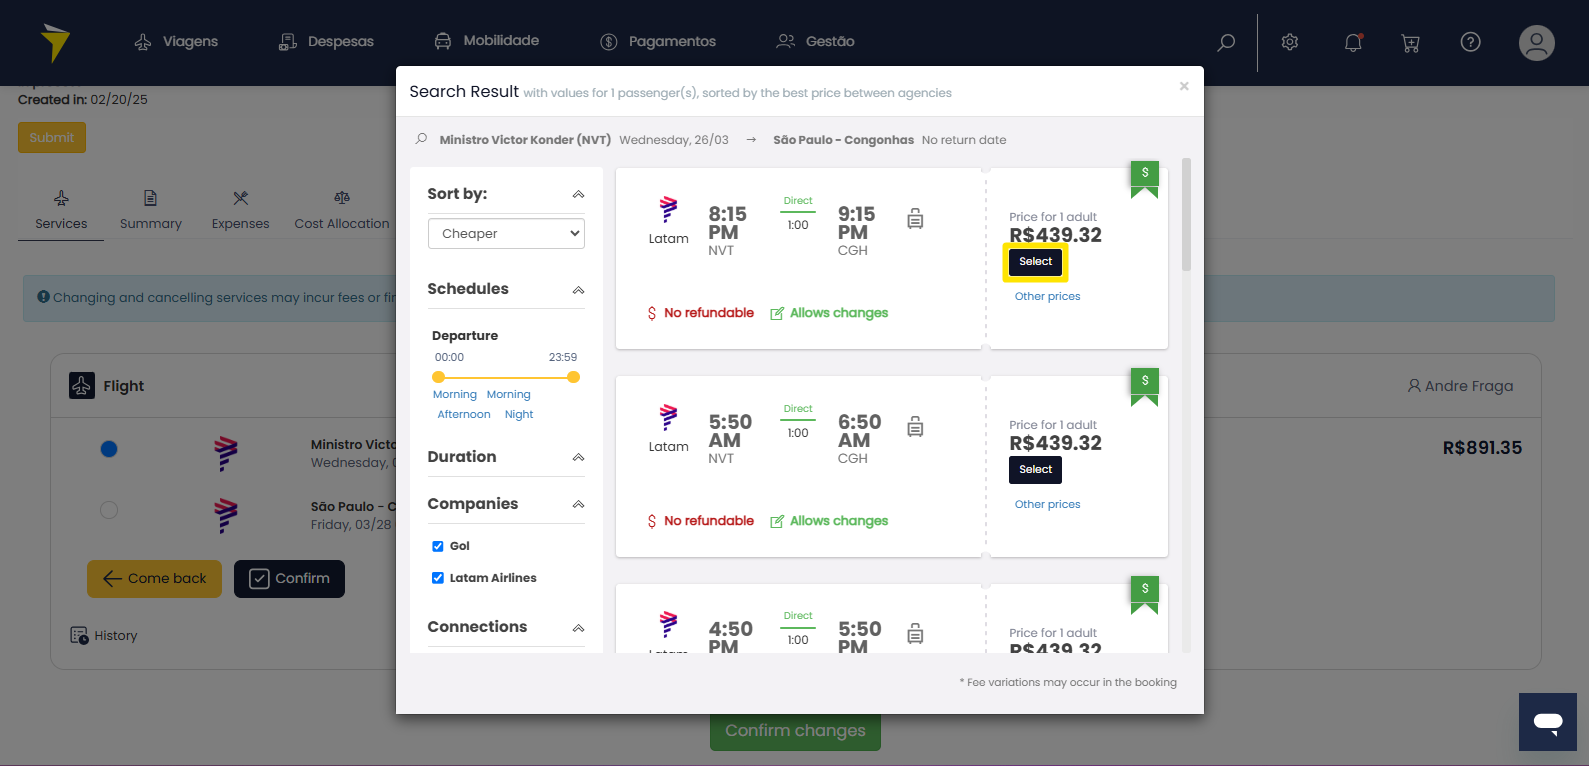Click search magnifier beside Ministro Victor Konder
1589x766 pixels.
point(421,139)
